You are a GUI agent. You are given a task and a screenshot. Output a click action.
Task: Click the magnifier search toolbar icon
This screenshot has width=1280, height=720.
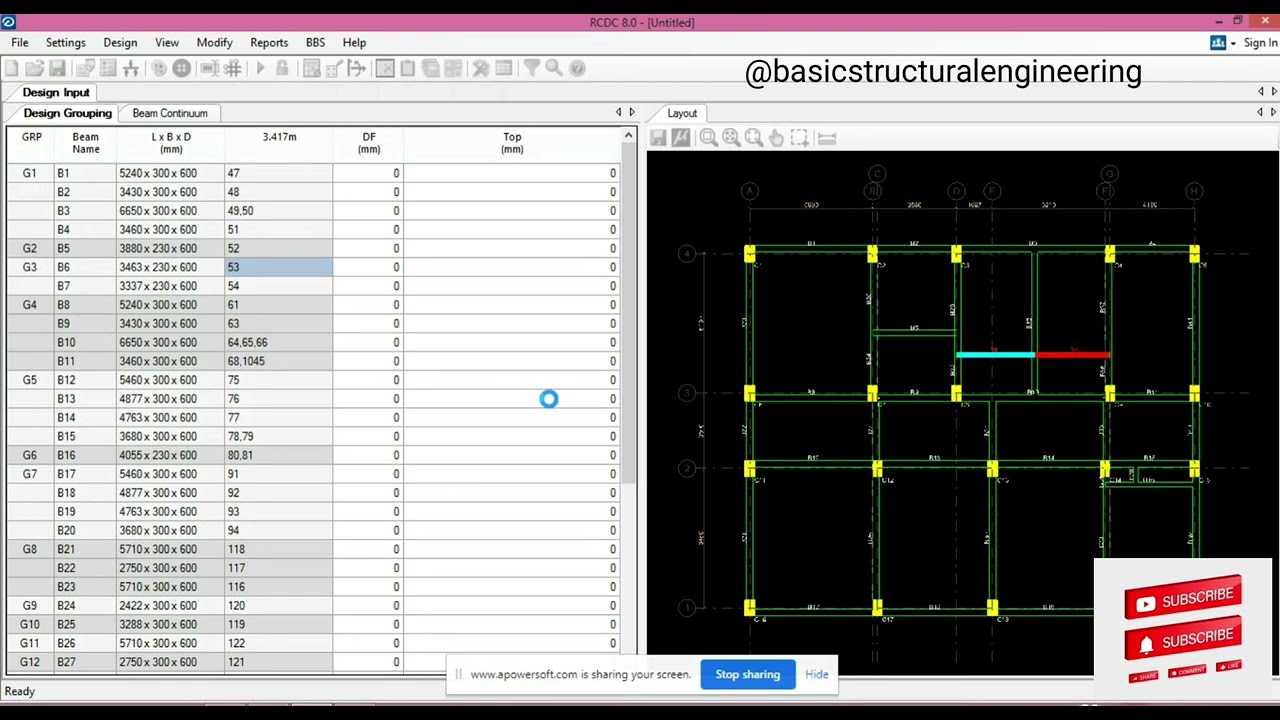pyautogui.click(x=554, y=68)
